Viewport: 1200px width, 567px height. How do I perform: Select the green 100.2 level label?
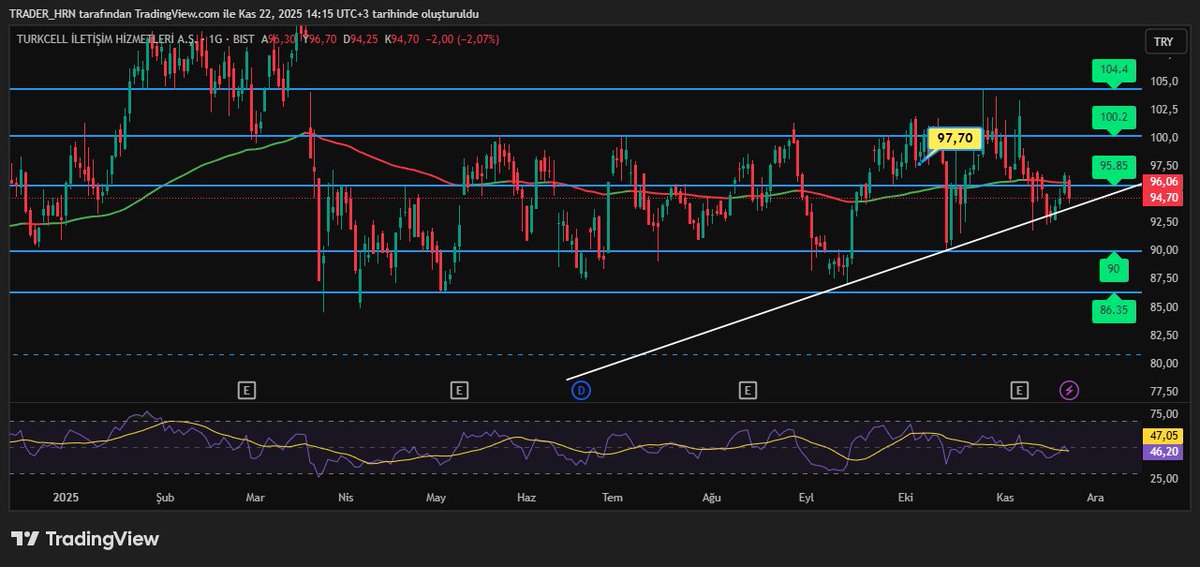[1113, 117]
